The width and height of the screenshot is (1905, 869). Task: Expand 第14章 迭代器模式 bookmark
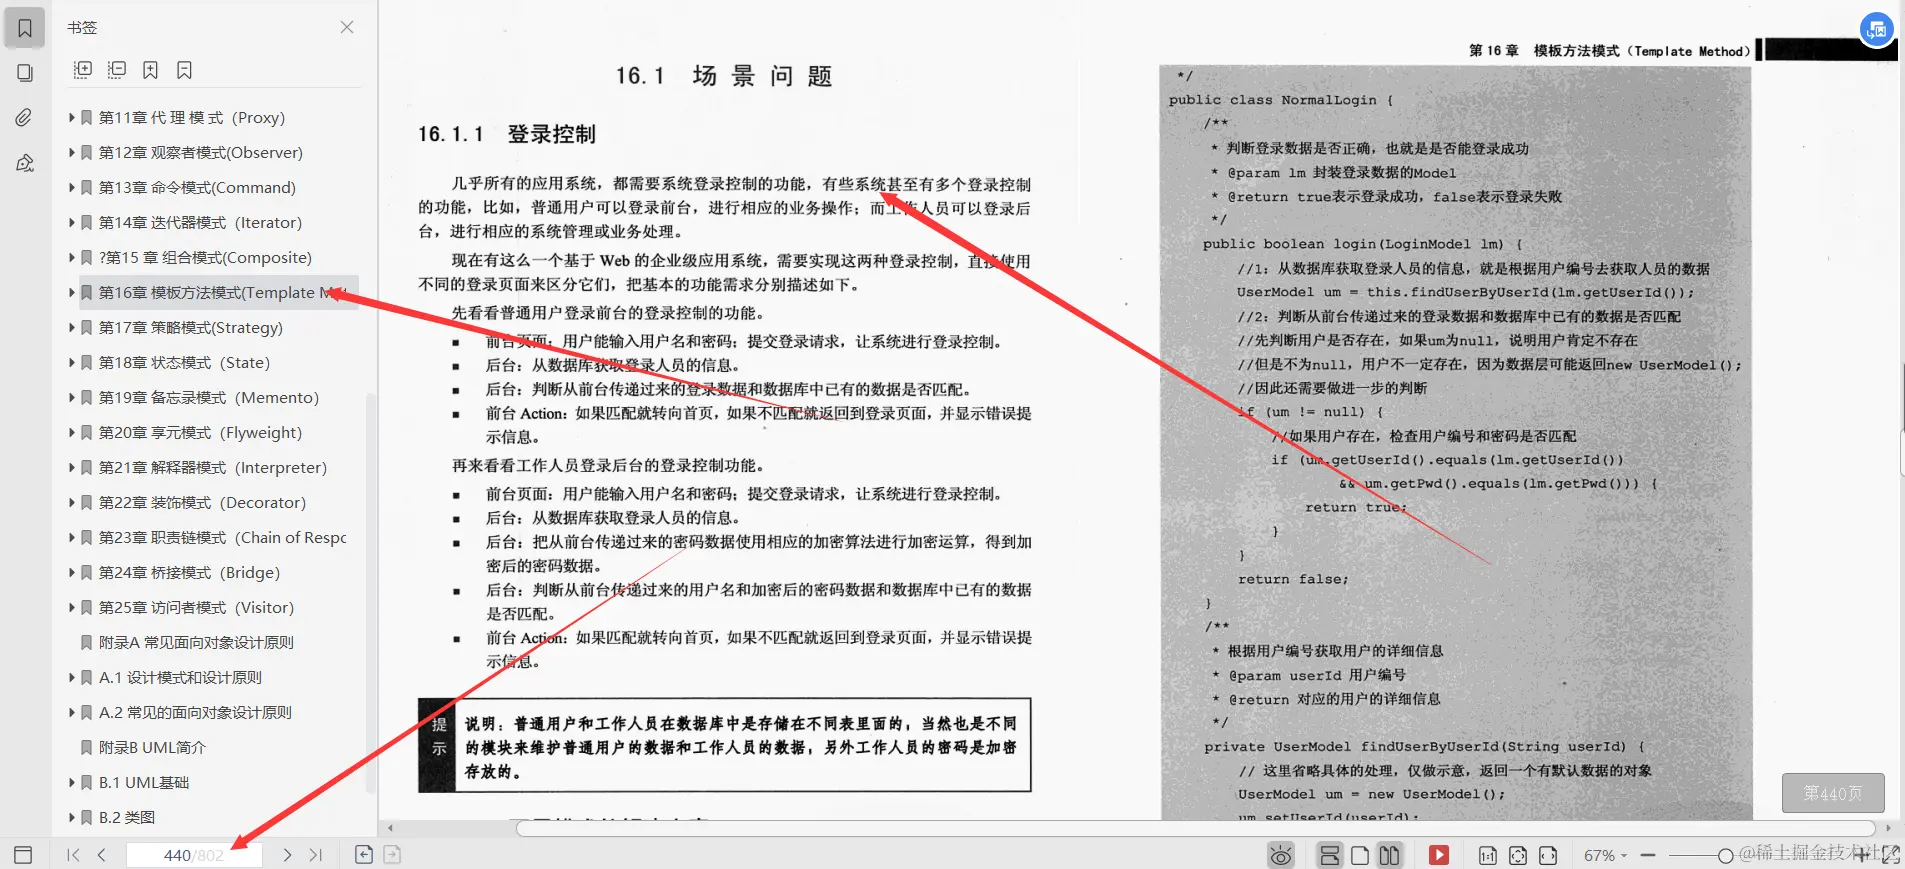coord(72,222)
